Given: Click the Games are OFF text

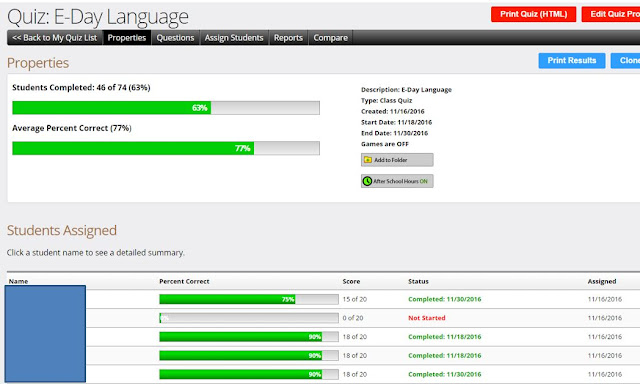Looking at the screenshot, I should [x=385, y=144].
